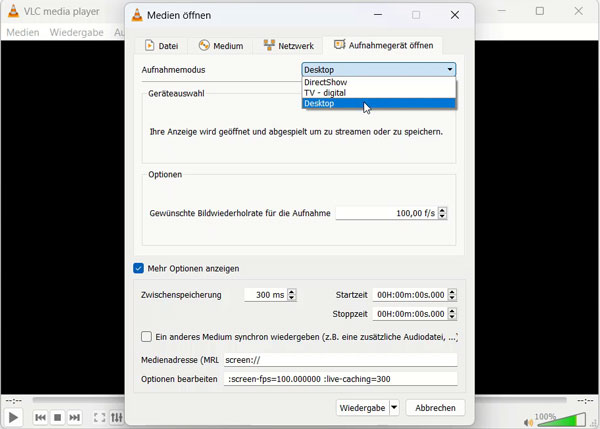The image size is (600, 429).
Task: Maximize the VLC main window
Action: tap(540, 11)
